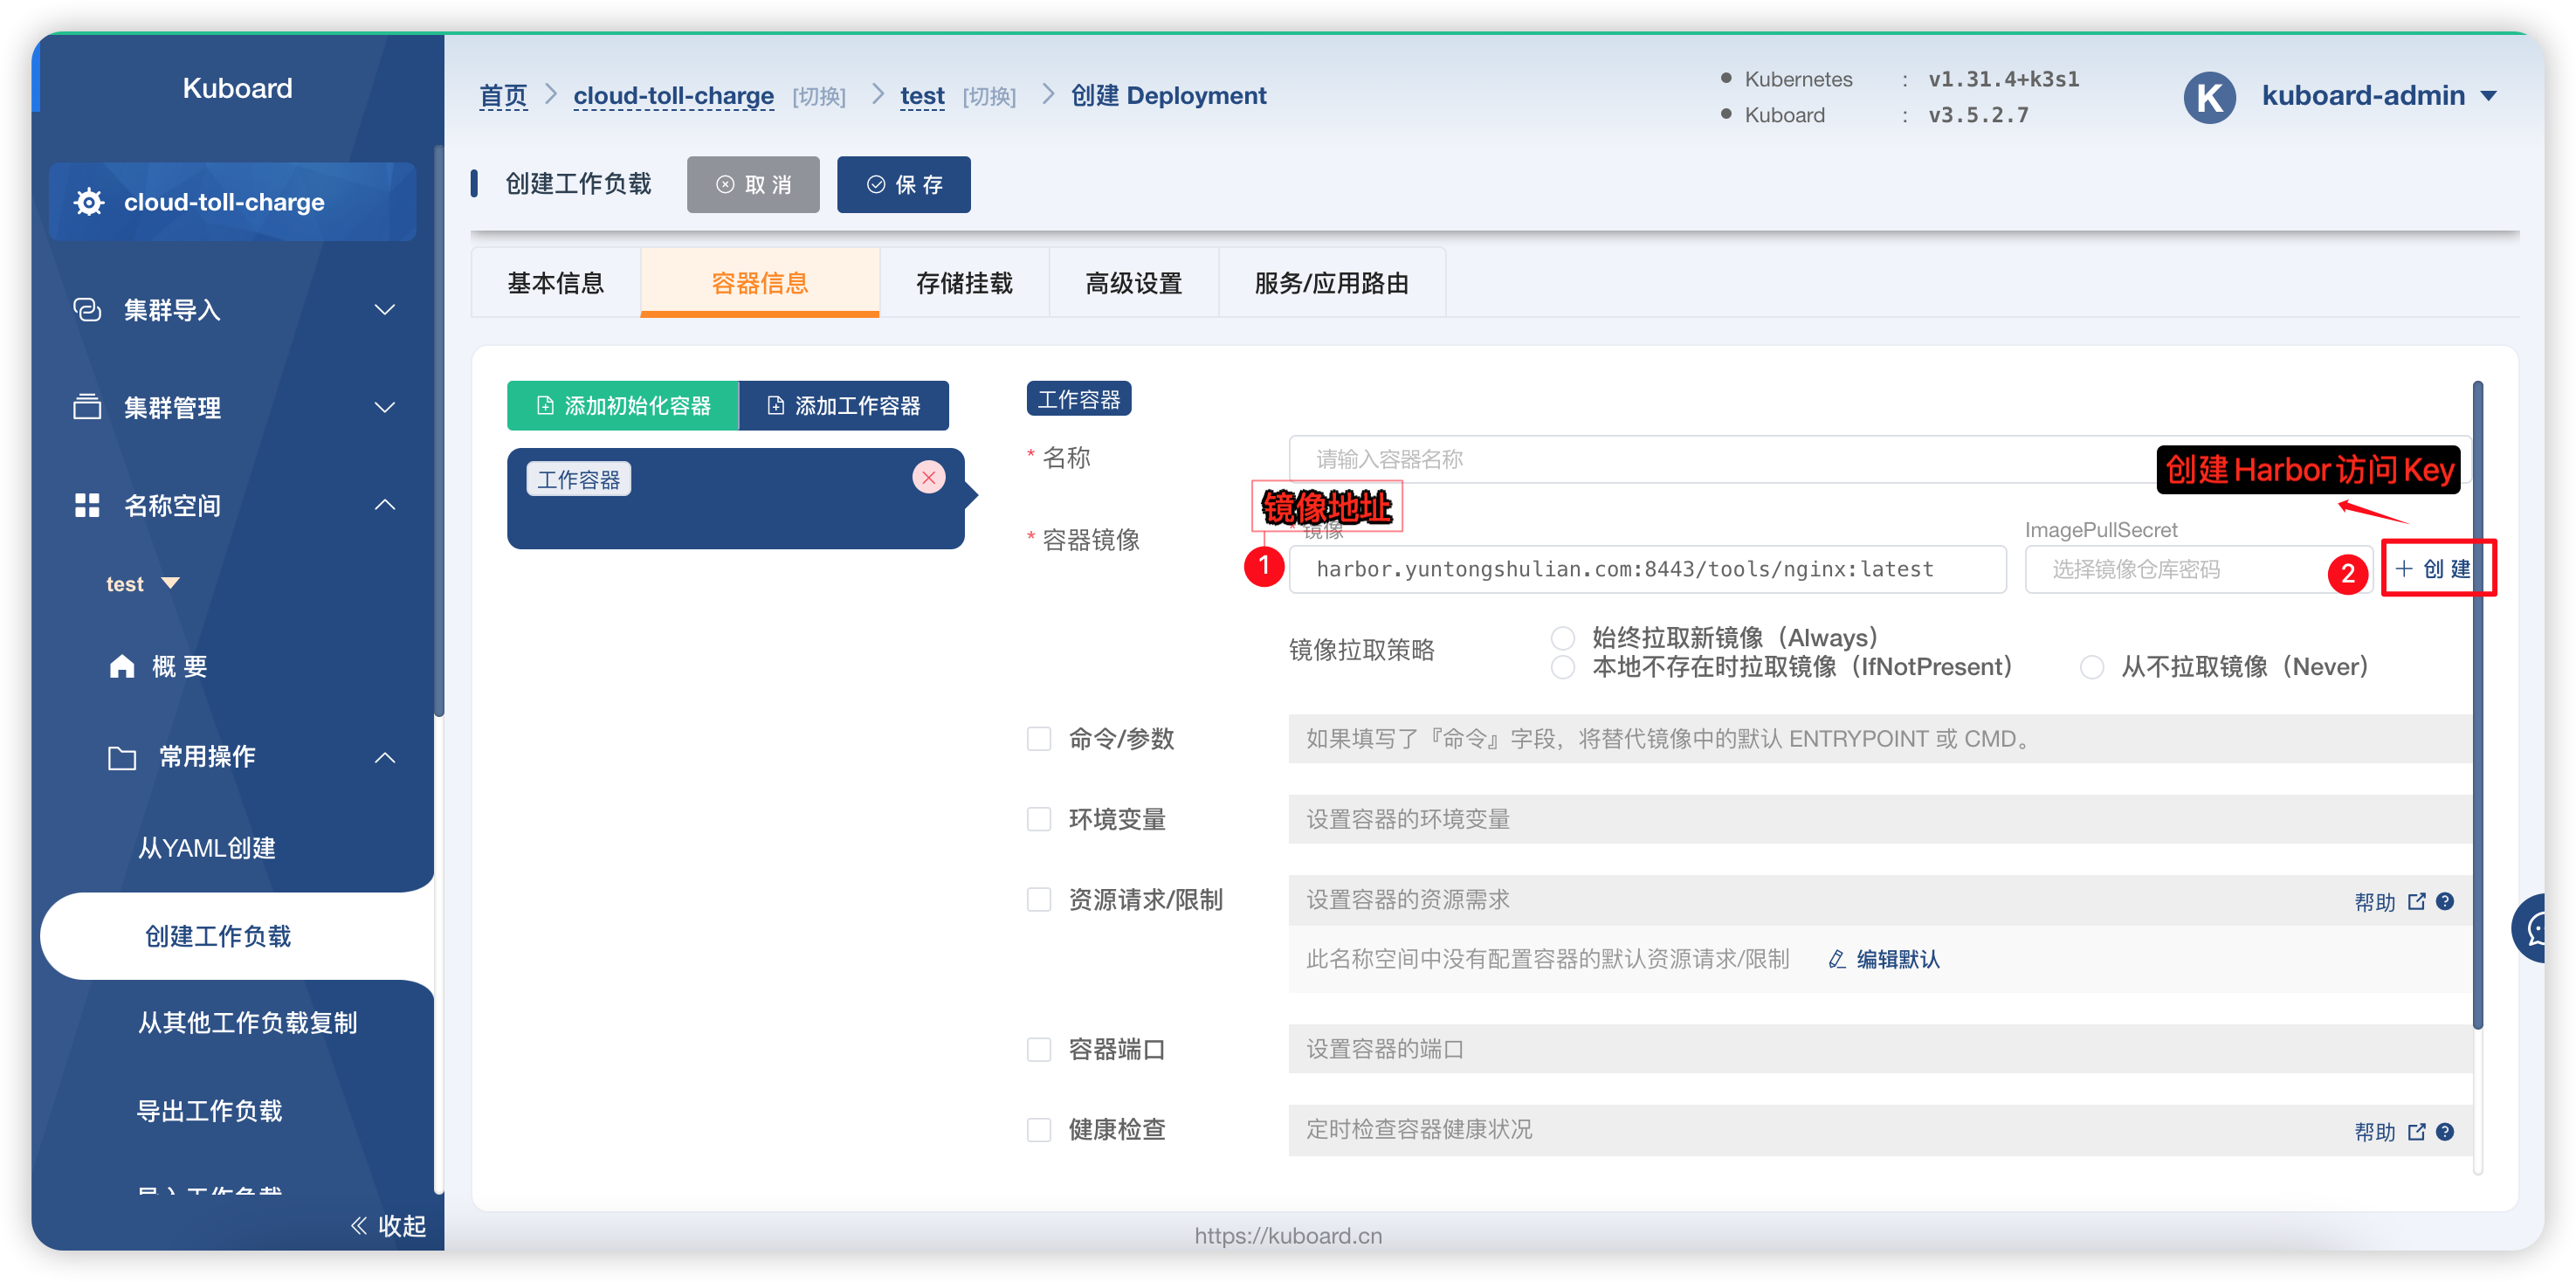Click the 概要 home icon

[122, 666]
